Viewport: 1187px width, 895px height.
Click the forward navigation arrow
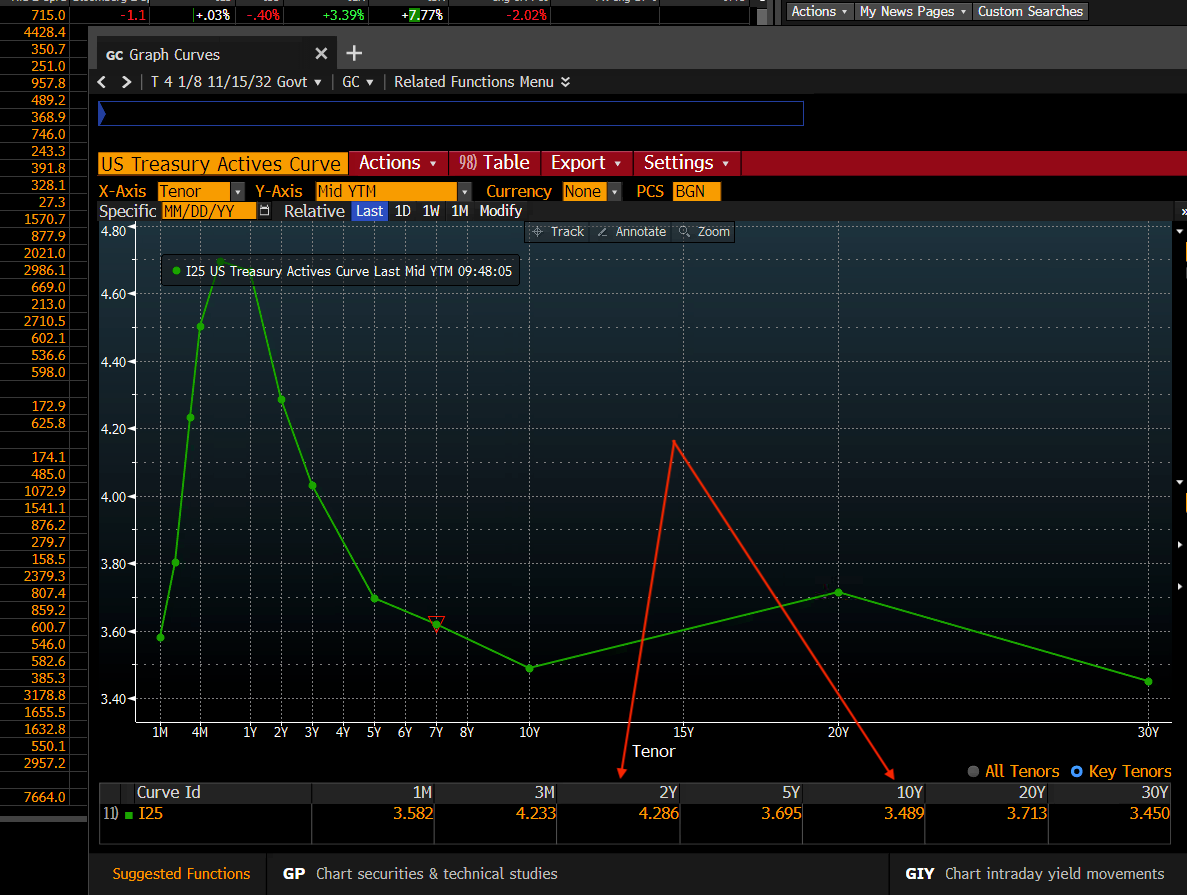click(x=126, y=82)
